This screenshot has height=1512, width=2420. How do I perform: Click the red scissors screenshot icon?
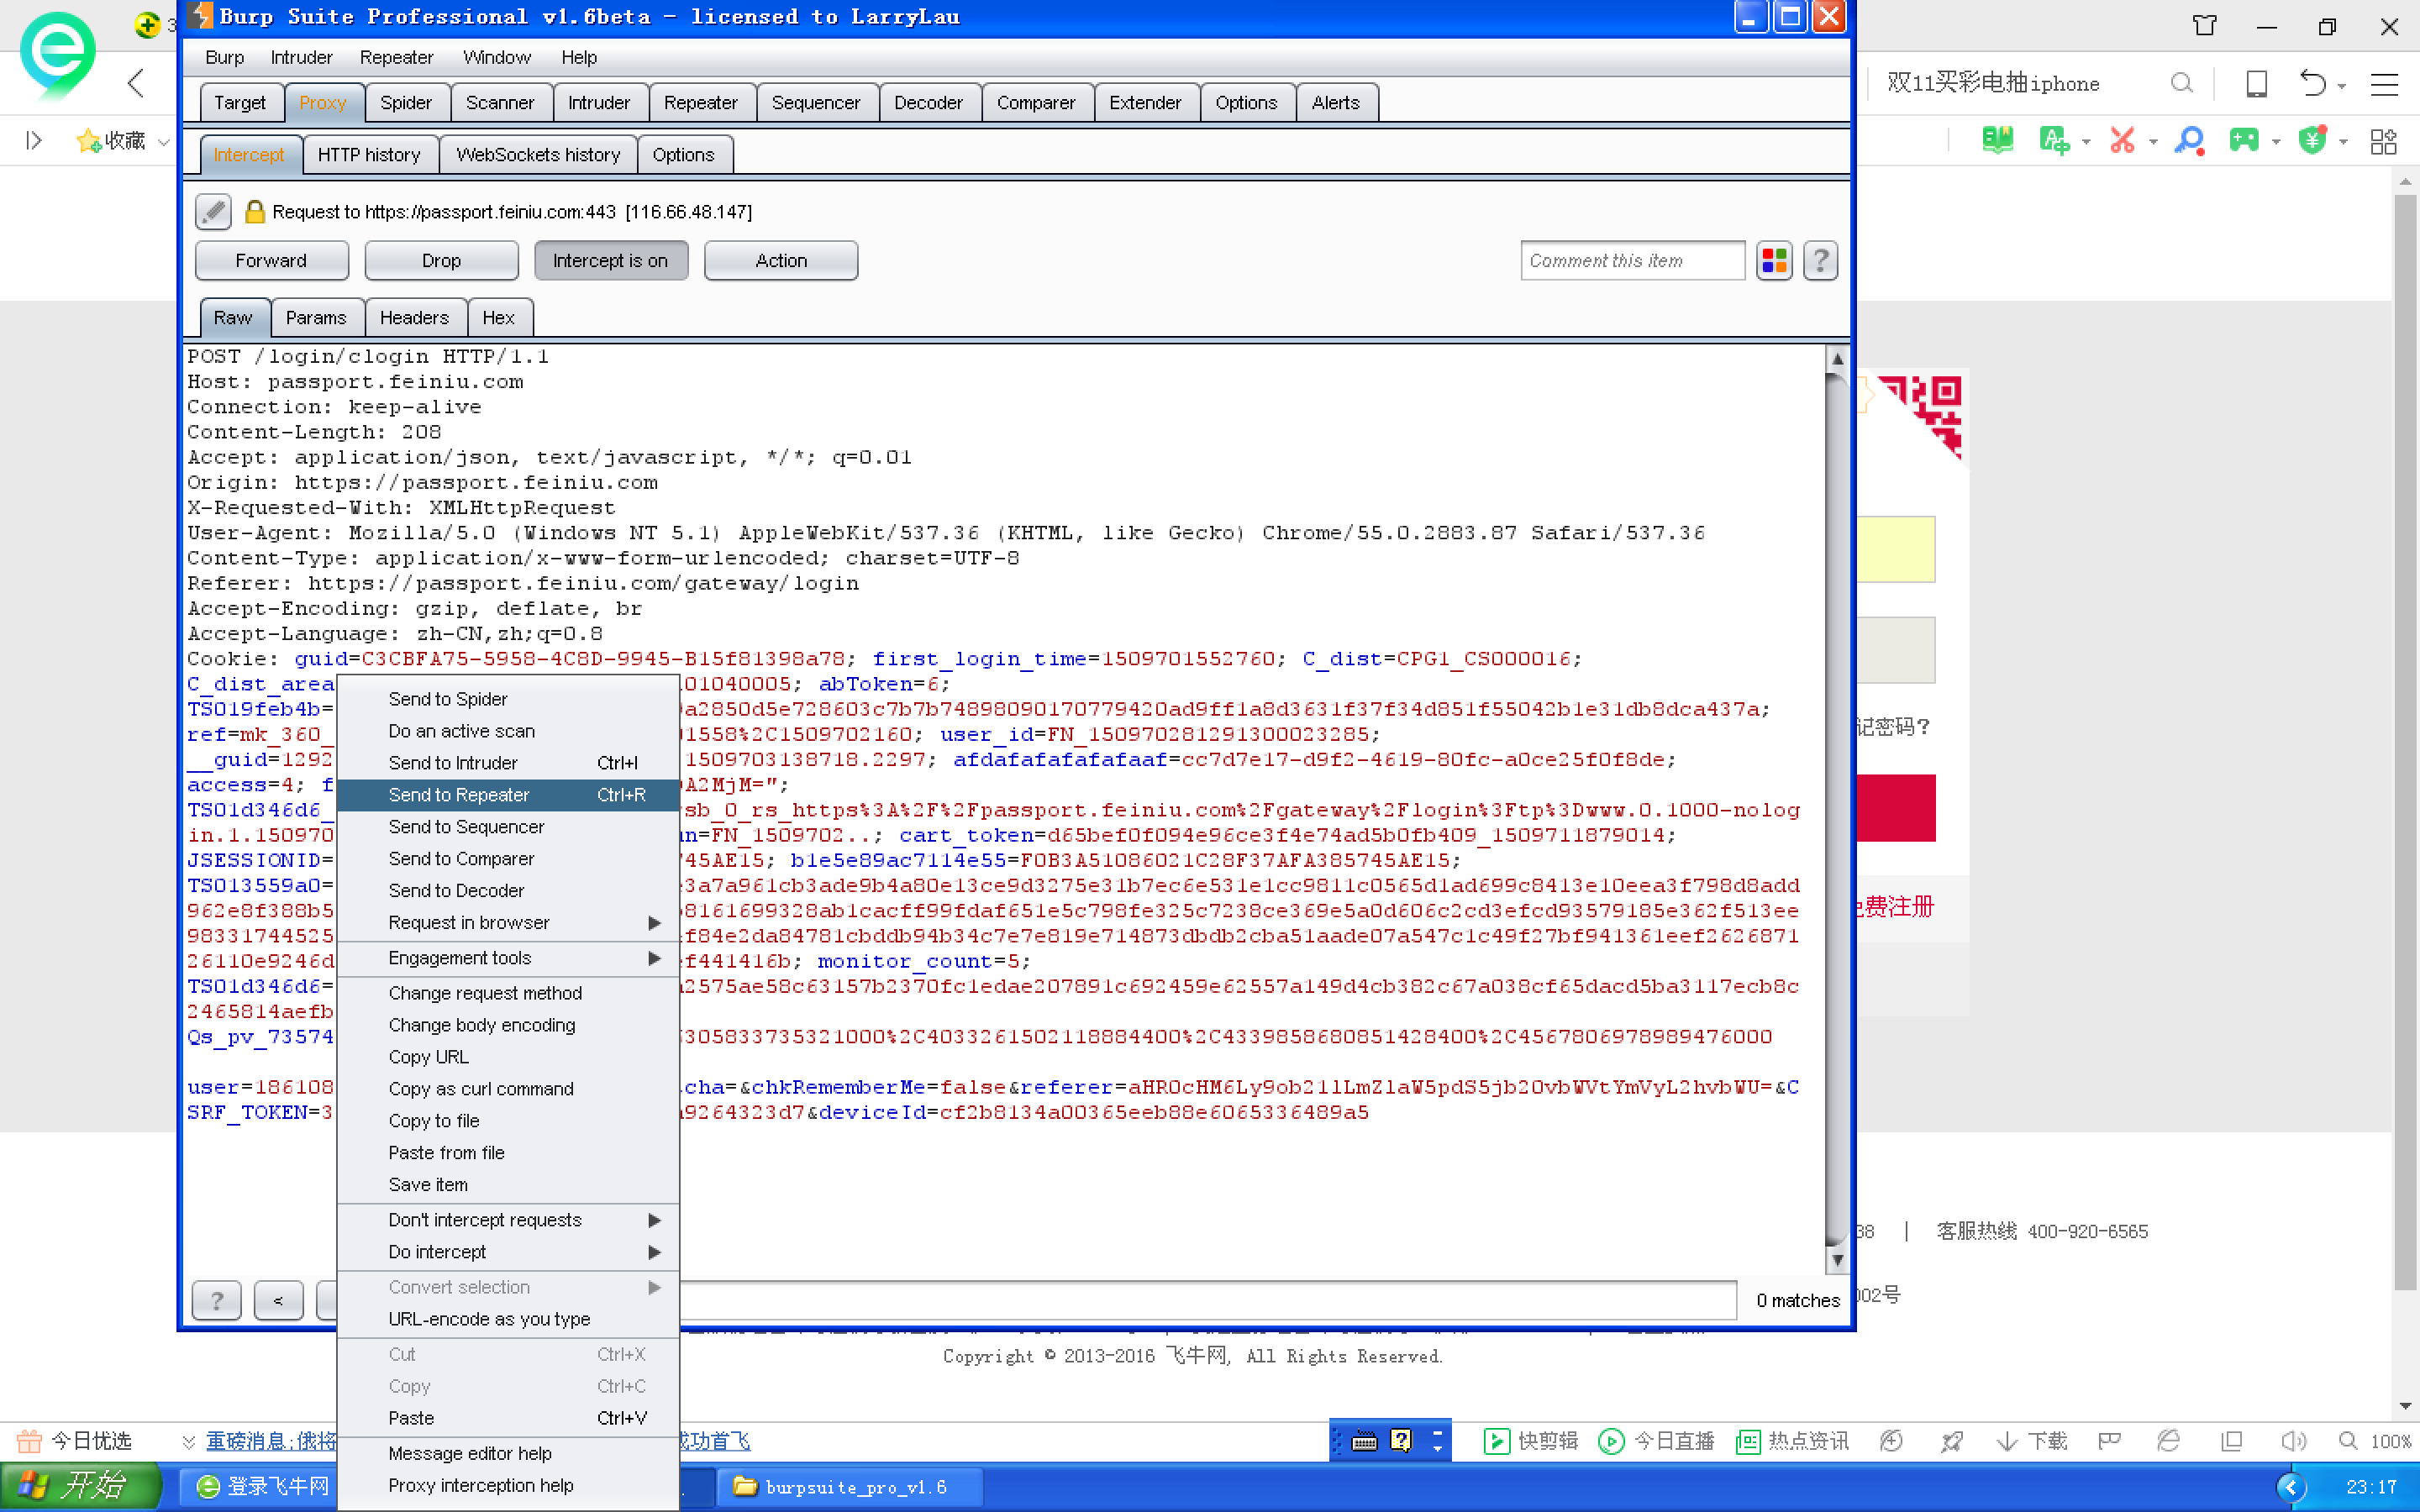(2121, 140)
